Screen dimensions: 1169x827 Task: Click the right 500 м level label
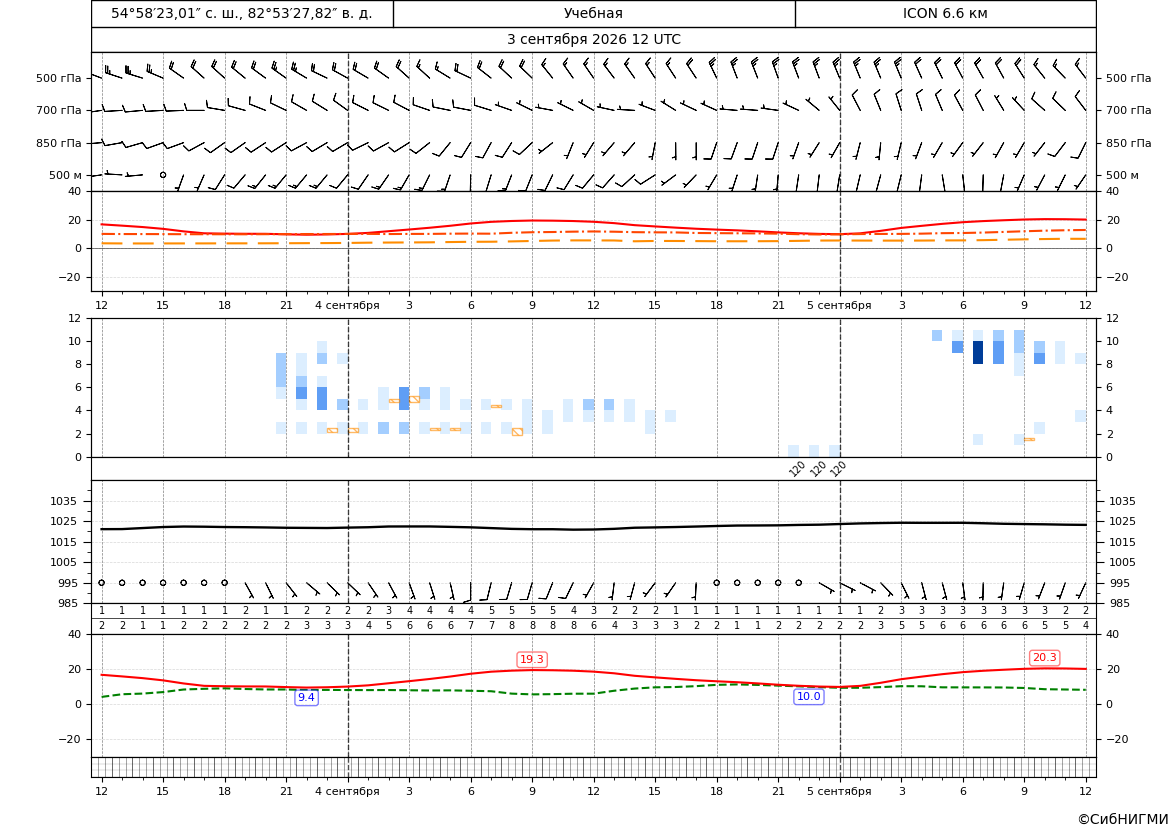click(1122, 175)
